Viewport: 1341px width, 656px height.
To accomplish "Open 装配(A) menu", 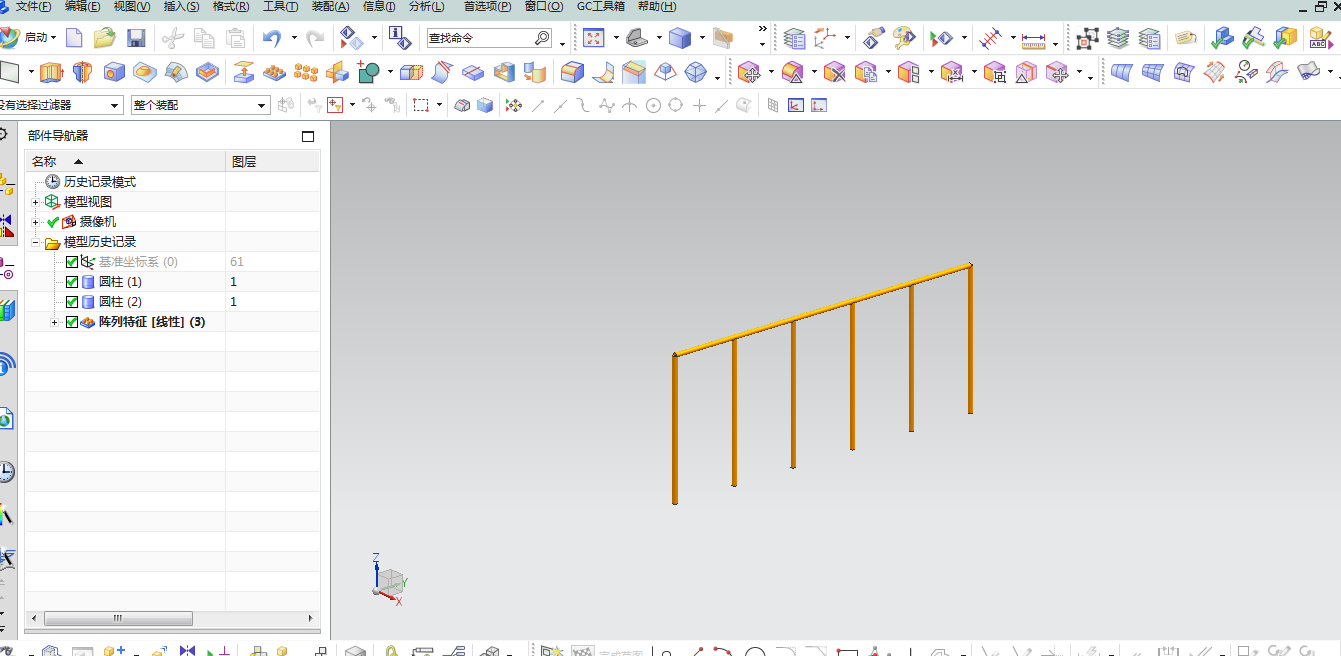I will 330,7.
